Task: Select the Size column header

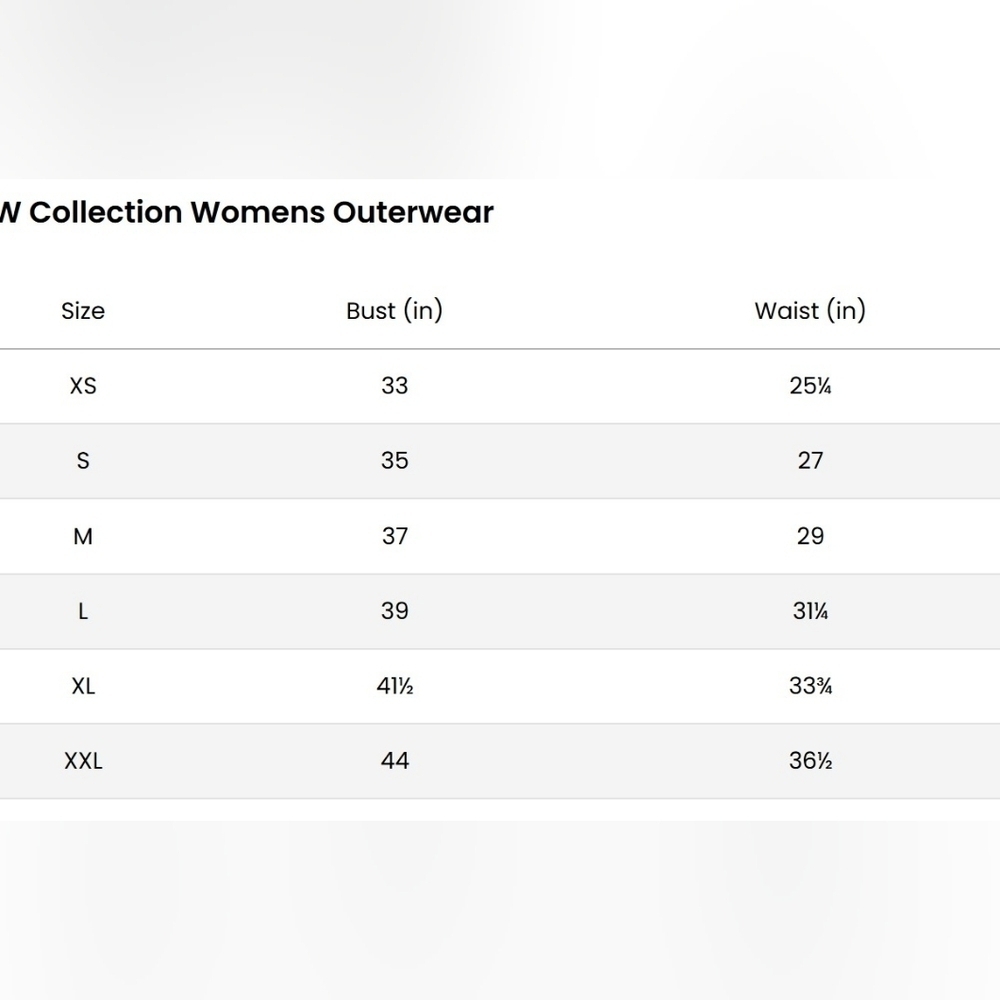Action: 83,311
